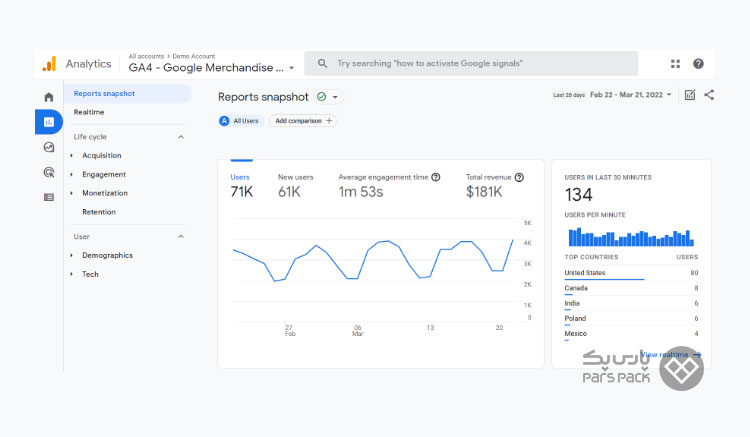Screen dimensions: 750x437
Task: Open Retention report in sidebar
Action: click(x=99, y=212)
